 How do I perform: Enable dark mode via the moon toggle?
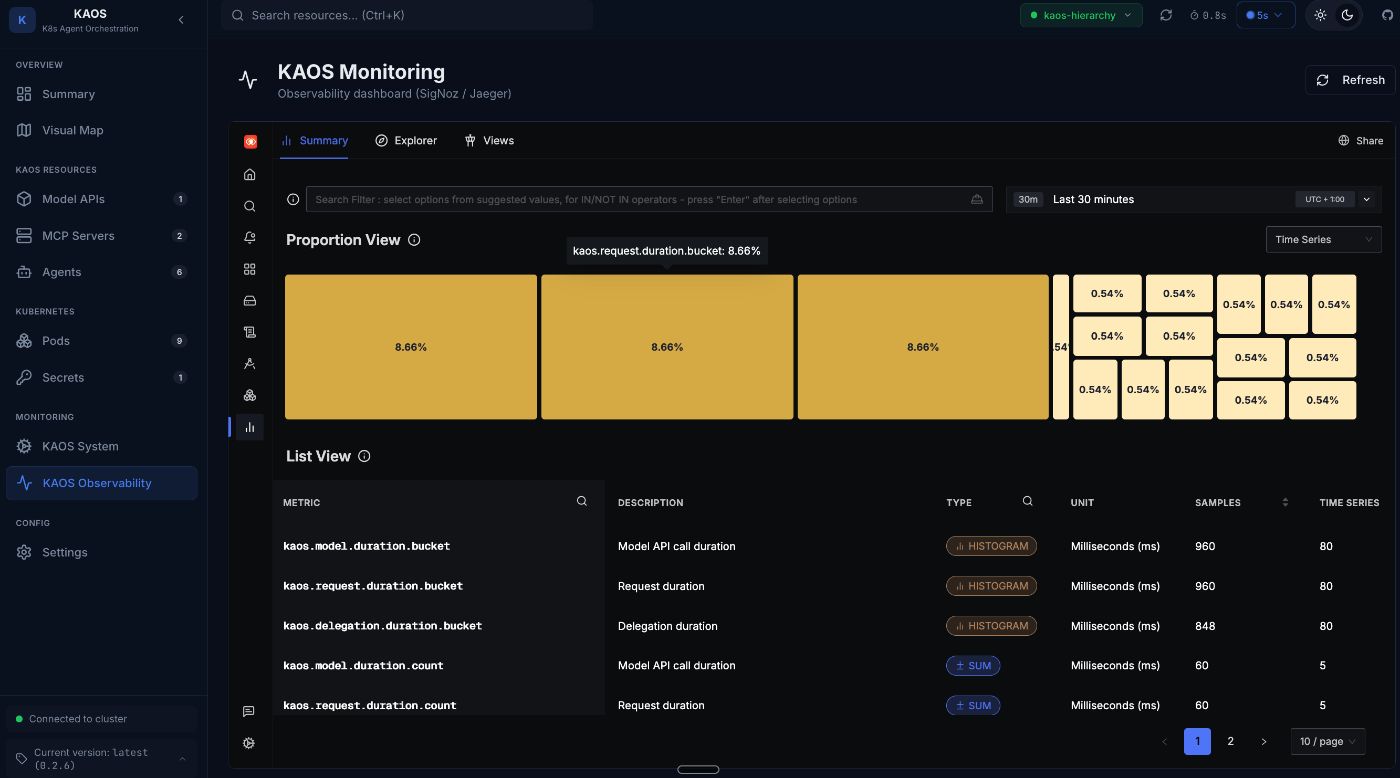[x=1347, y=15]
